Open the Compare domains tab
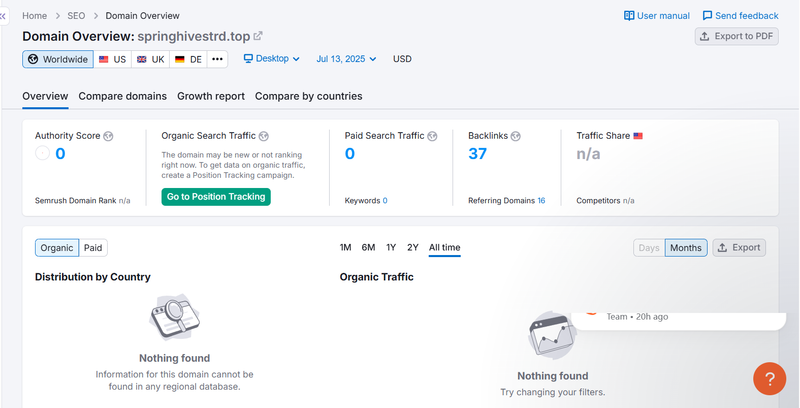800x408 pixels. (x=122, y=96)
